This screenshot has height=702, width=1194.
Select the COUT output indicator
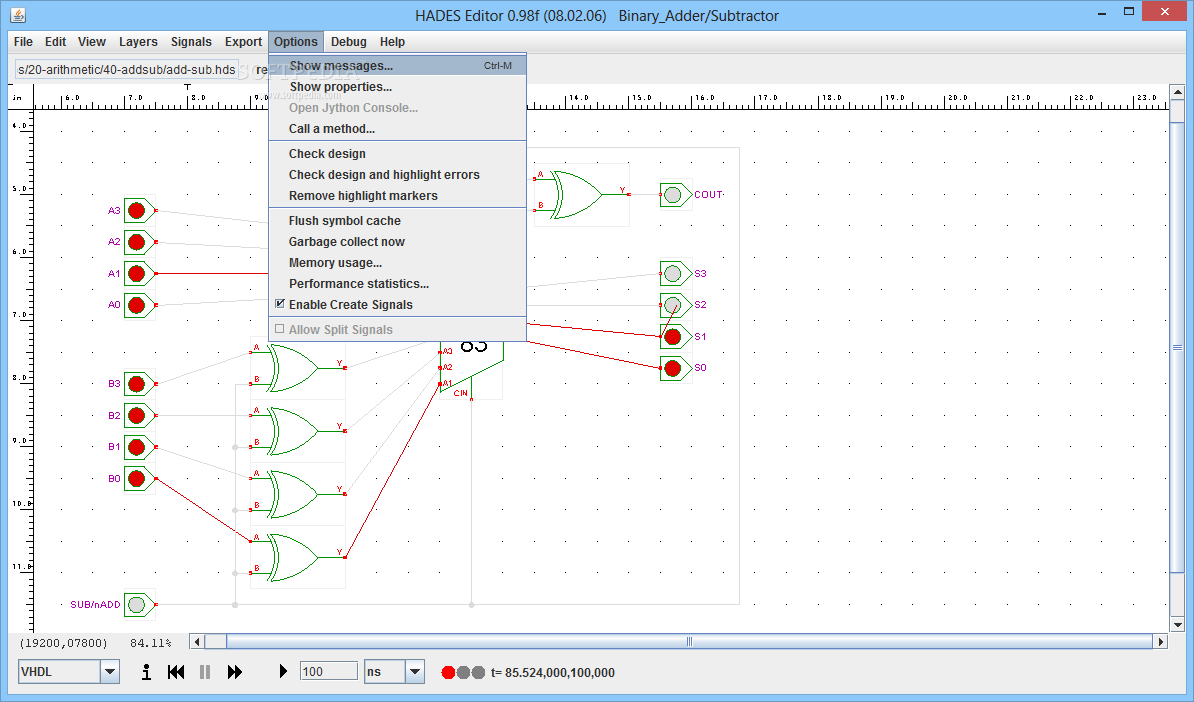[673, 195]
